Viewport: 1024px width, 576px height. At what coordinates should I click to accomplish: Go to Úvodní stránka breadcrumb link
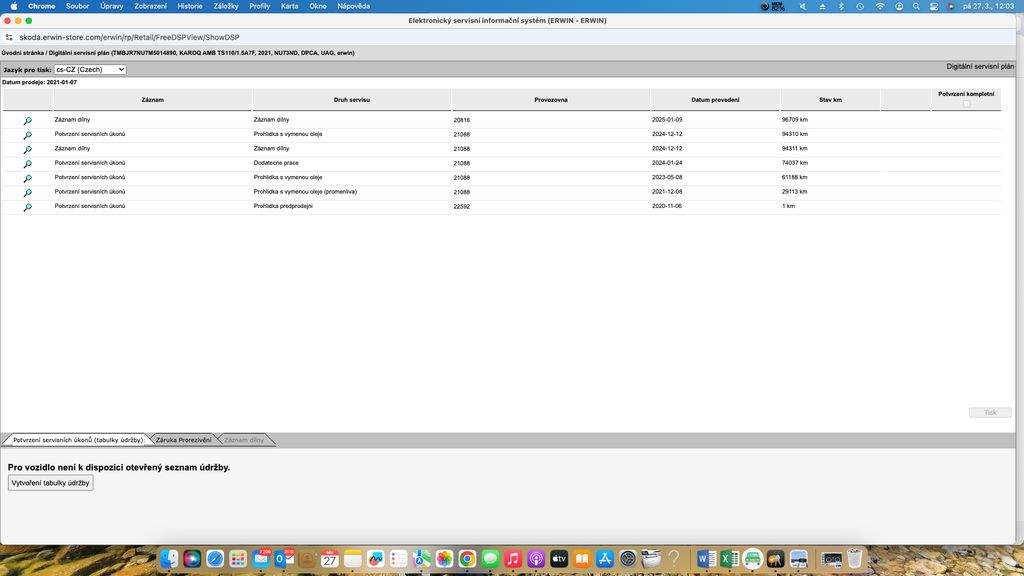click(23, 52)
